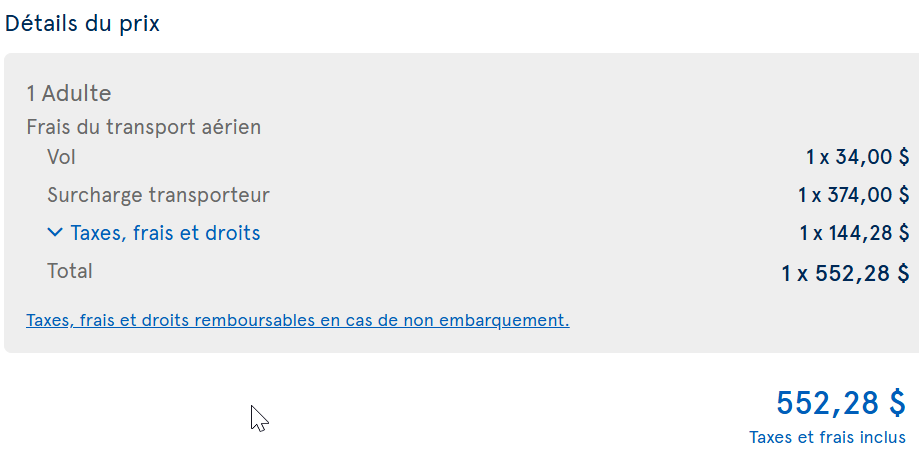This screenshot has height=456, width=919.
Task: Click the 1 x 144,28 $ taxes amount
Action: 854,233
